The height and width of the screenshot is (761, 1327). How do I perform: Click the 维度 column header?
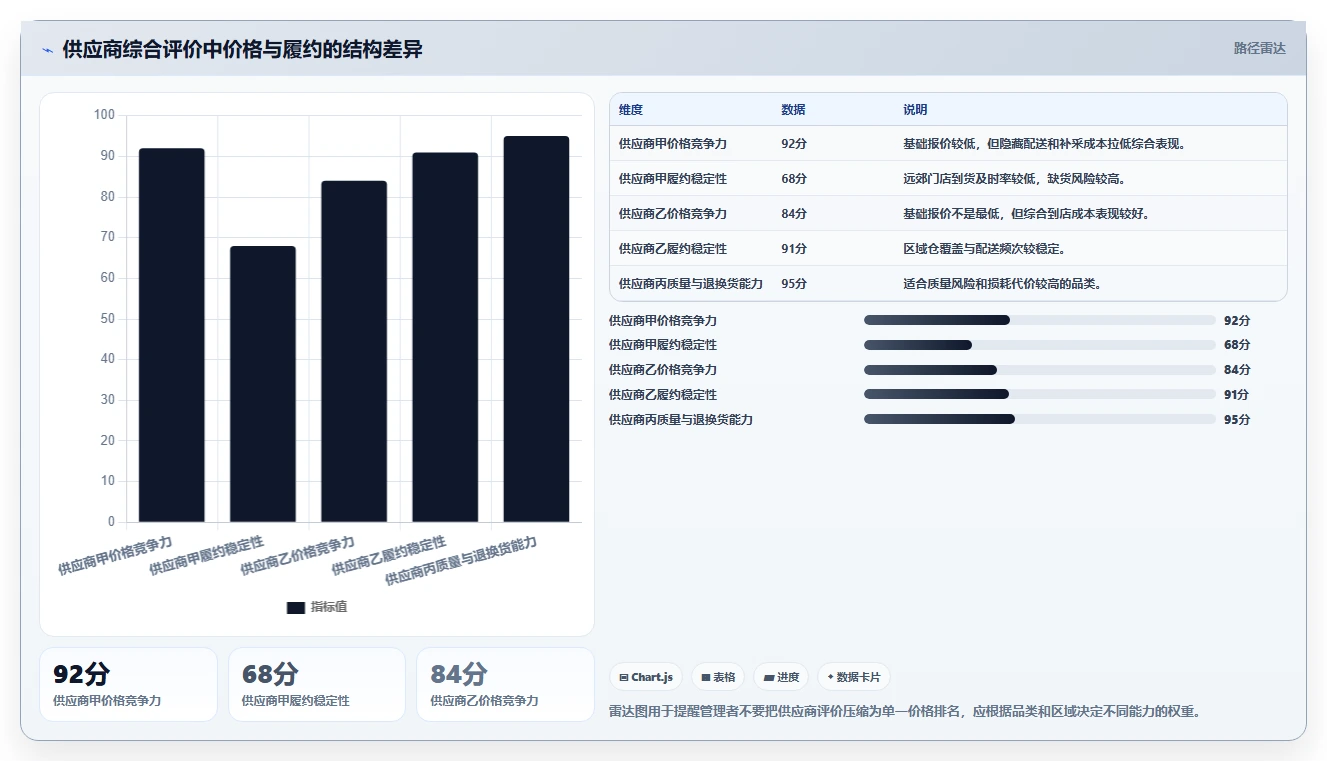tap(631, 110)
